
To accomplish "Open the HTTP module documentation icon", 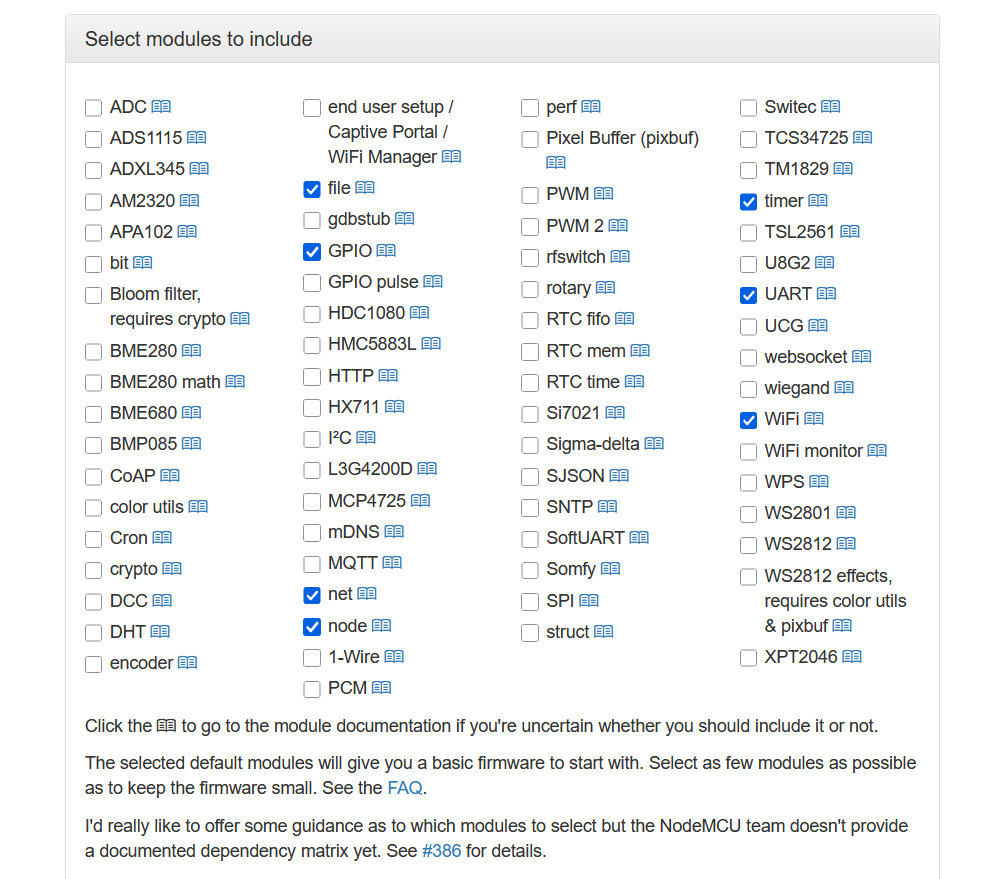I will tap(388, 376).
